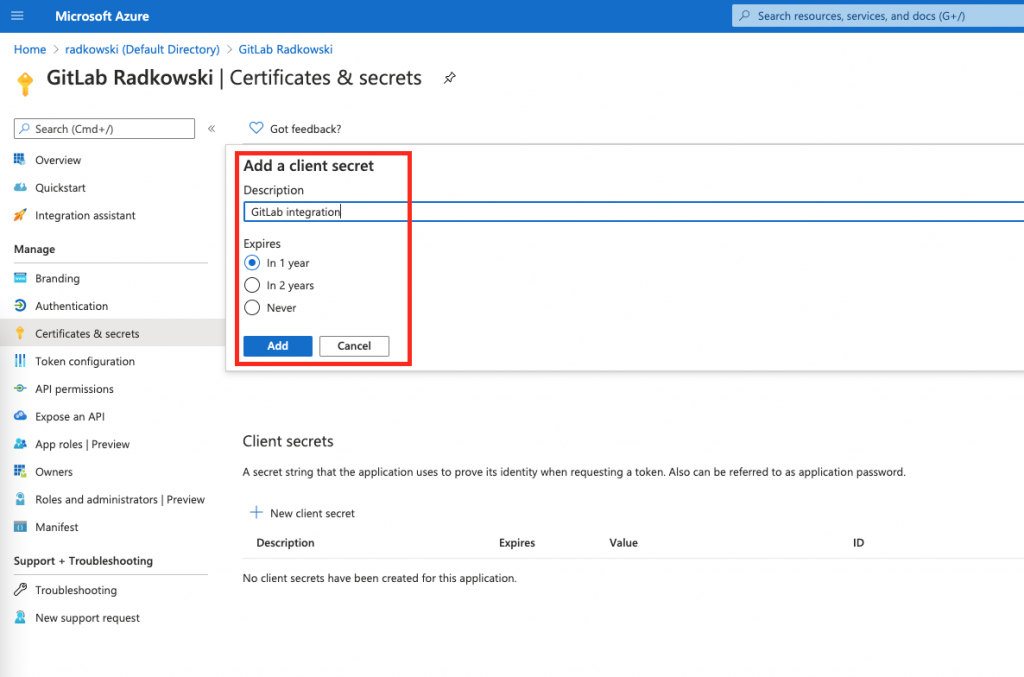Click the New support request icon
Screen dimensions: 1024x677
(x=20, y=617)
